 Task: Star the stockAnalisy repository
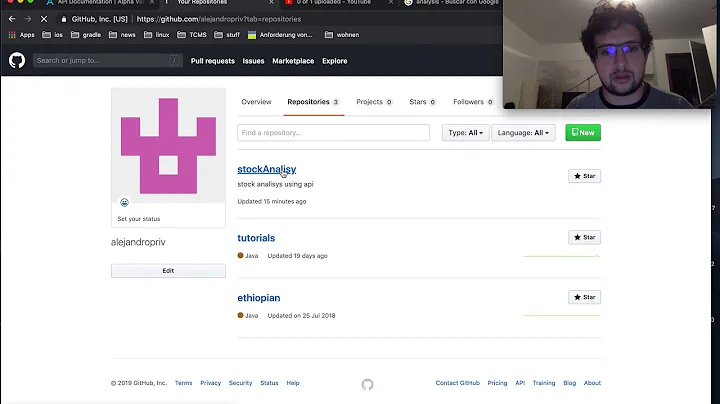tap(585, 176)
